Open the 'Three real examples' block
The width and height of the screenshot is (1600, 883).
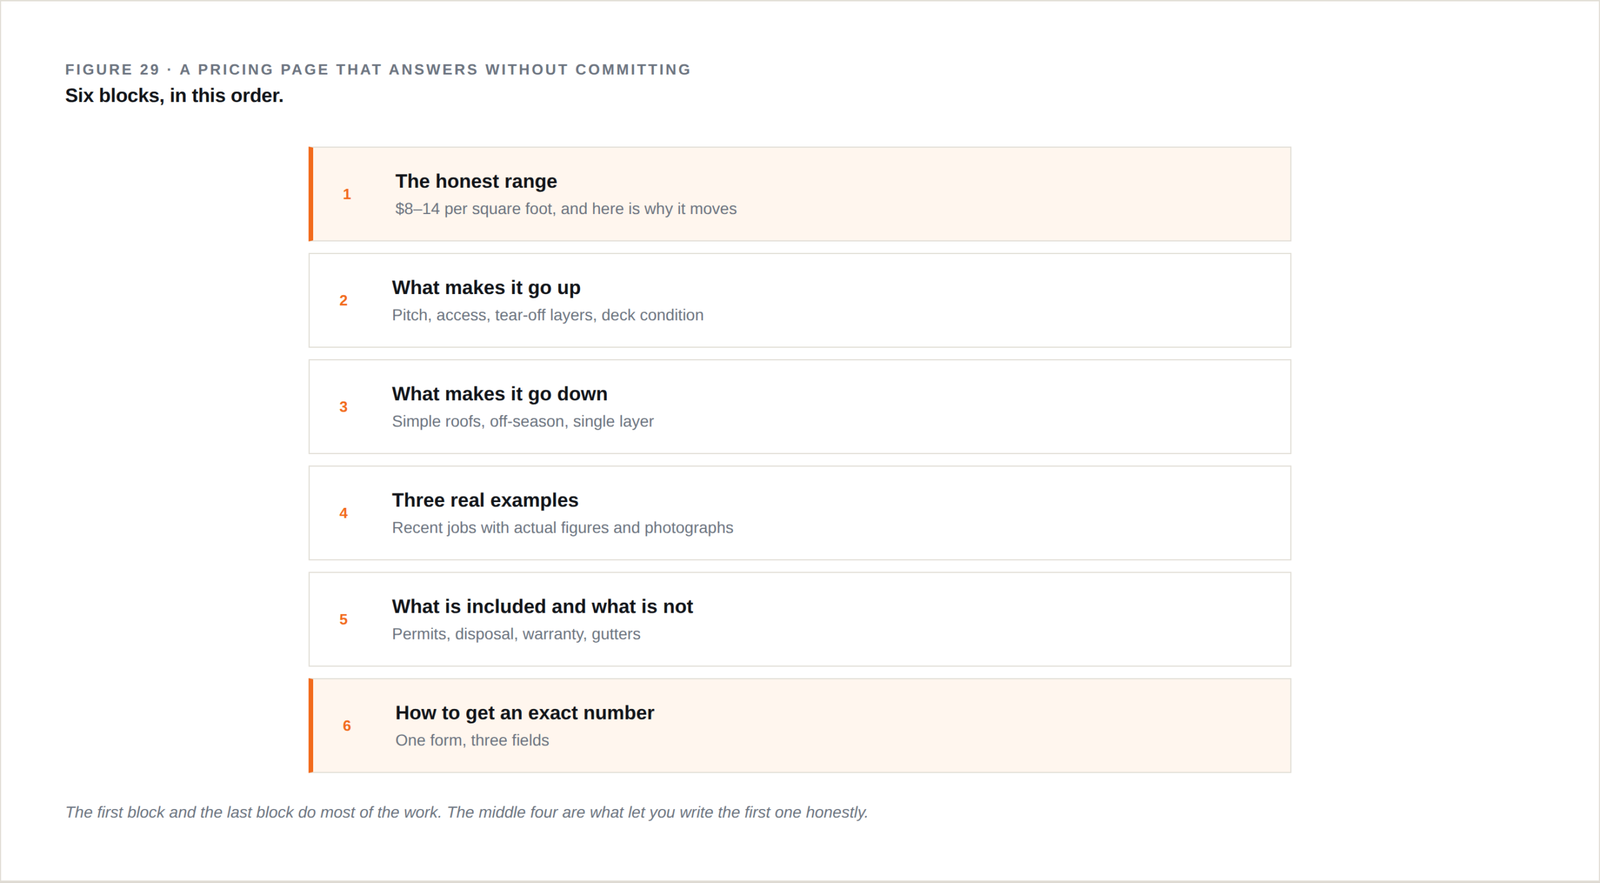pyautogui.click(x=800, y=513)
